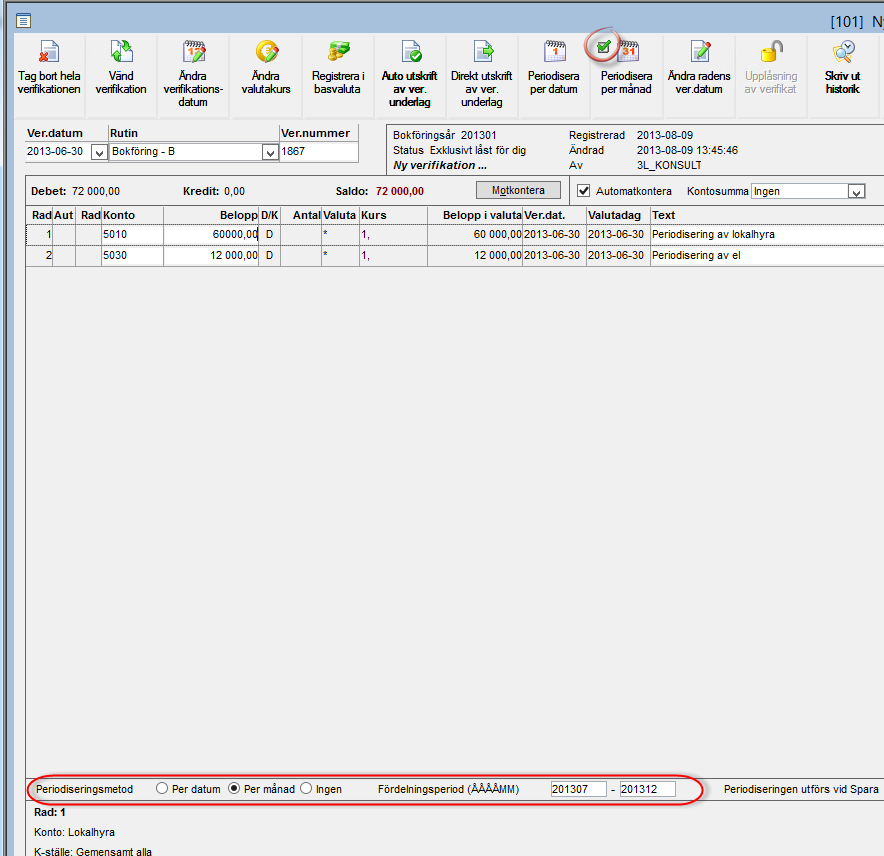Select Per månad radio button
The height and width of the screenshot is (856, 884).
point(234,788)
